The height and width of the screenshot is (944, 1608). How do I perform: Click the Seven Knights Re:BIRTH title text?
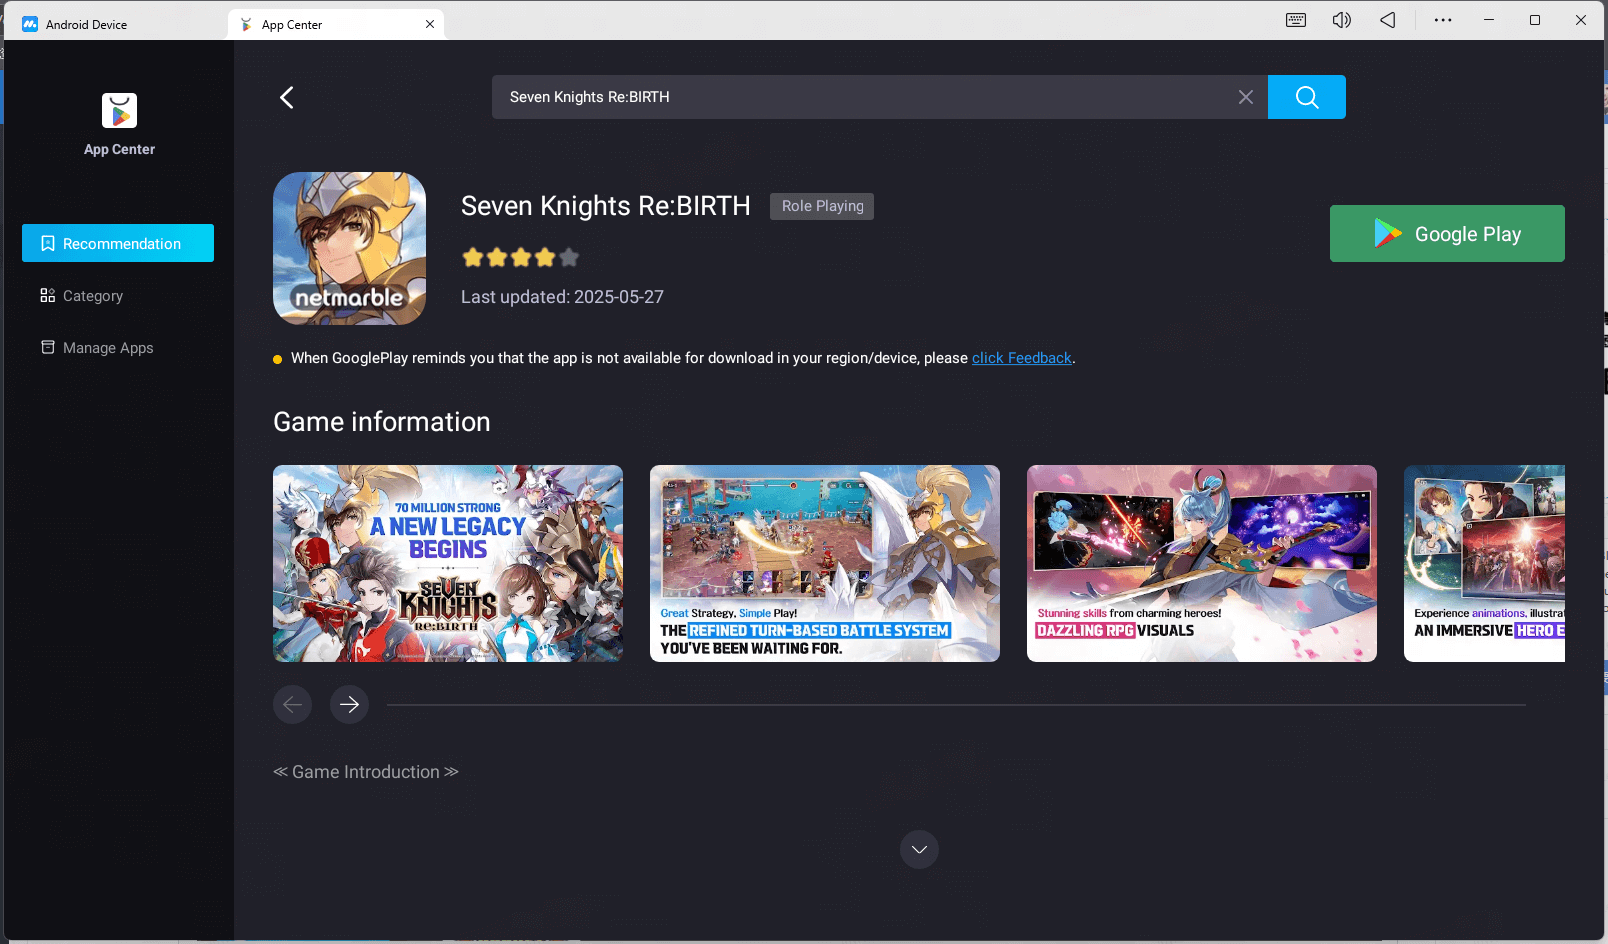click(x=605, y=206)
